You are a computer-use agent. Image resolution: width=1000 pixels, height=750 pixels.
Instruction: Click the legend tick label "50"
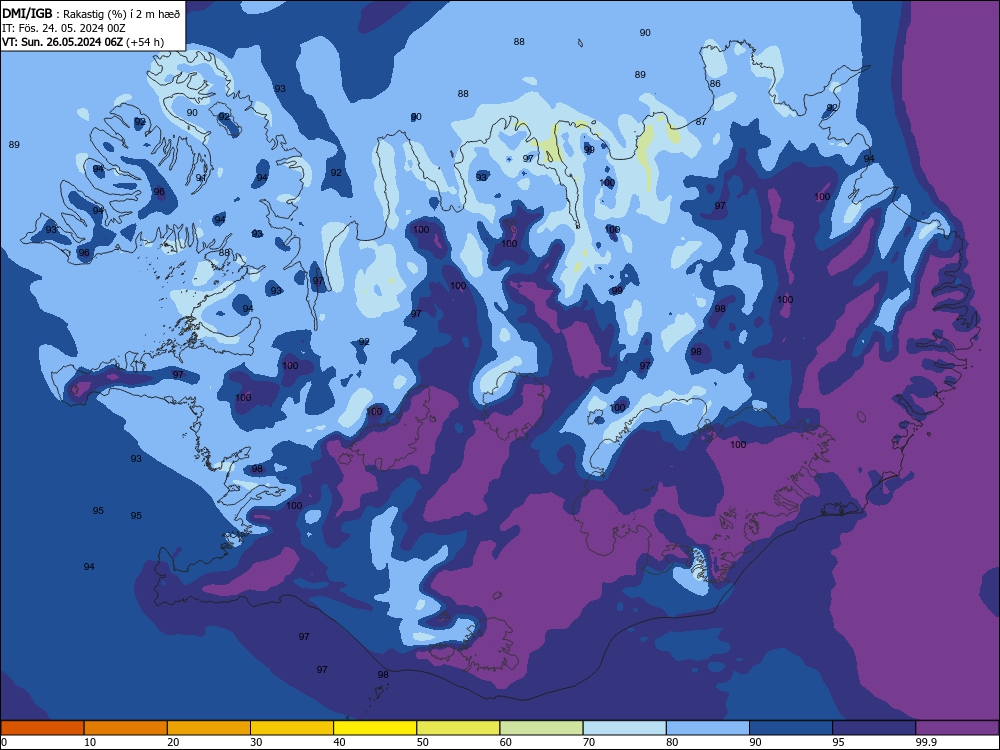tap(422, 742)
